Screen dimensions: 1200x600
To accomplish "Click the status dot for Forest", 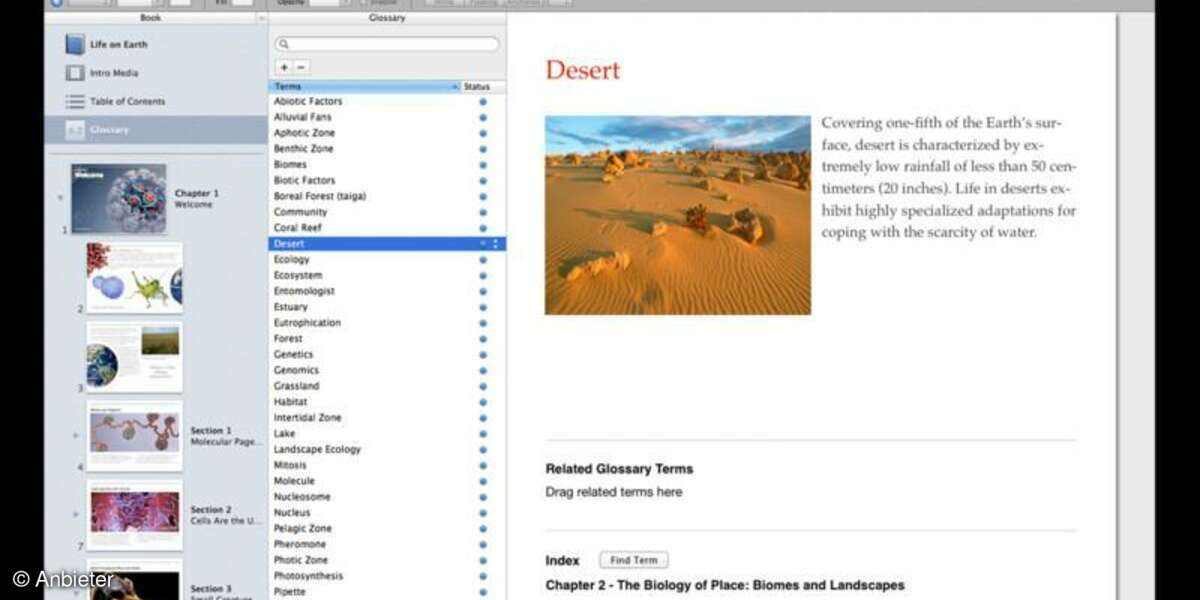I will pos(483,339).
